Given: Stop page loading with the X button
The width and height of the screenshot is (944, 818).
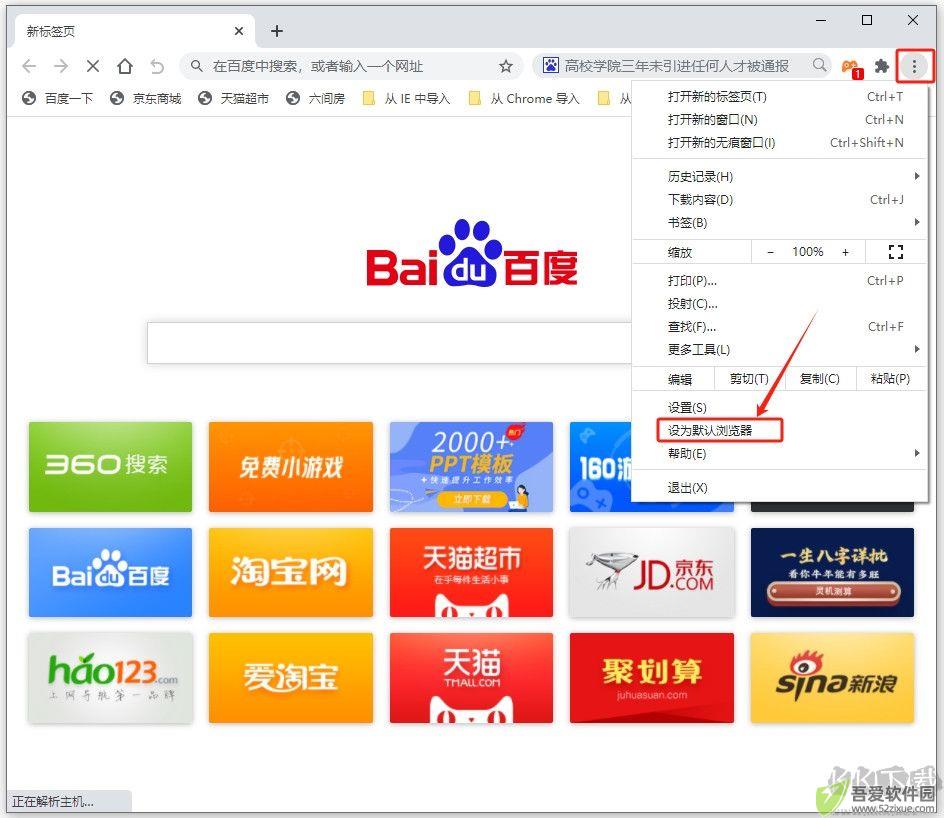Looking at the screenshot, I should (x=93, y=66).
